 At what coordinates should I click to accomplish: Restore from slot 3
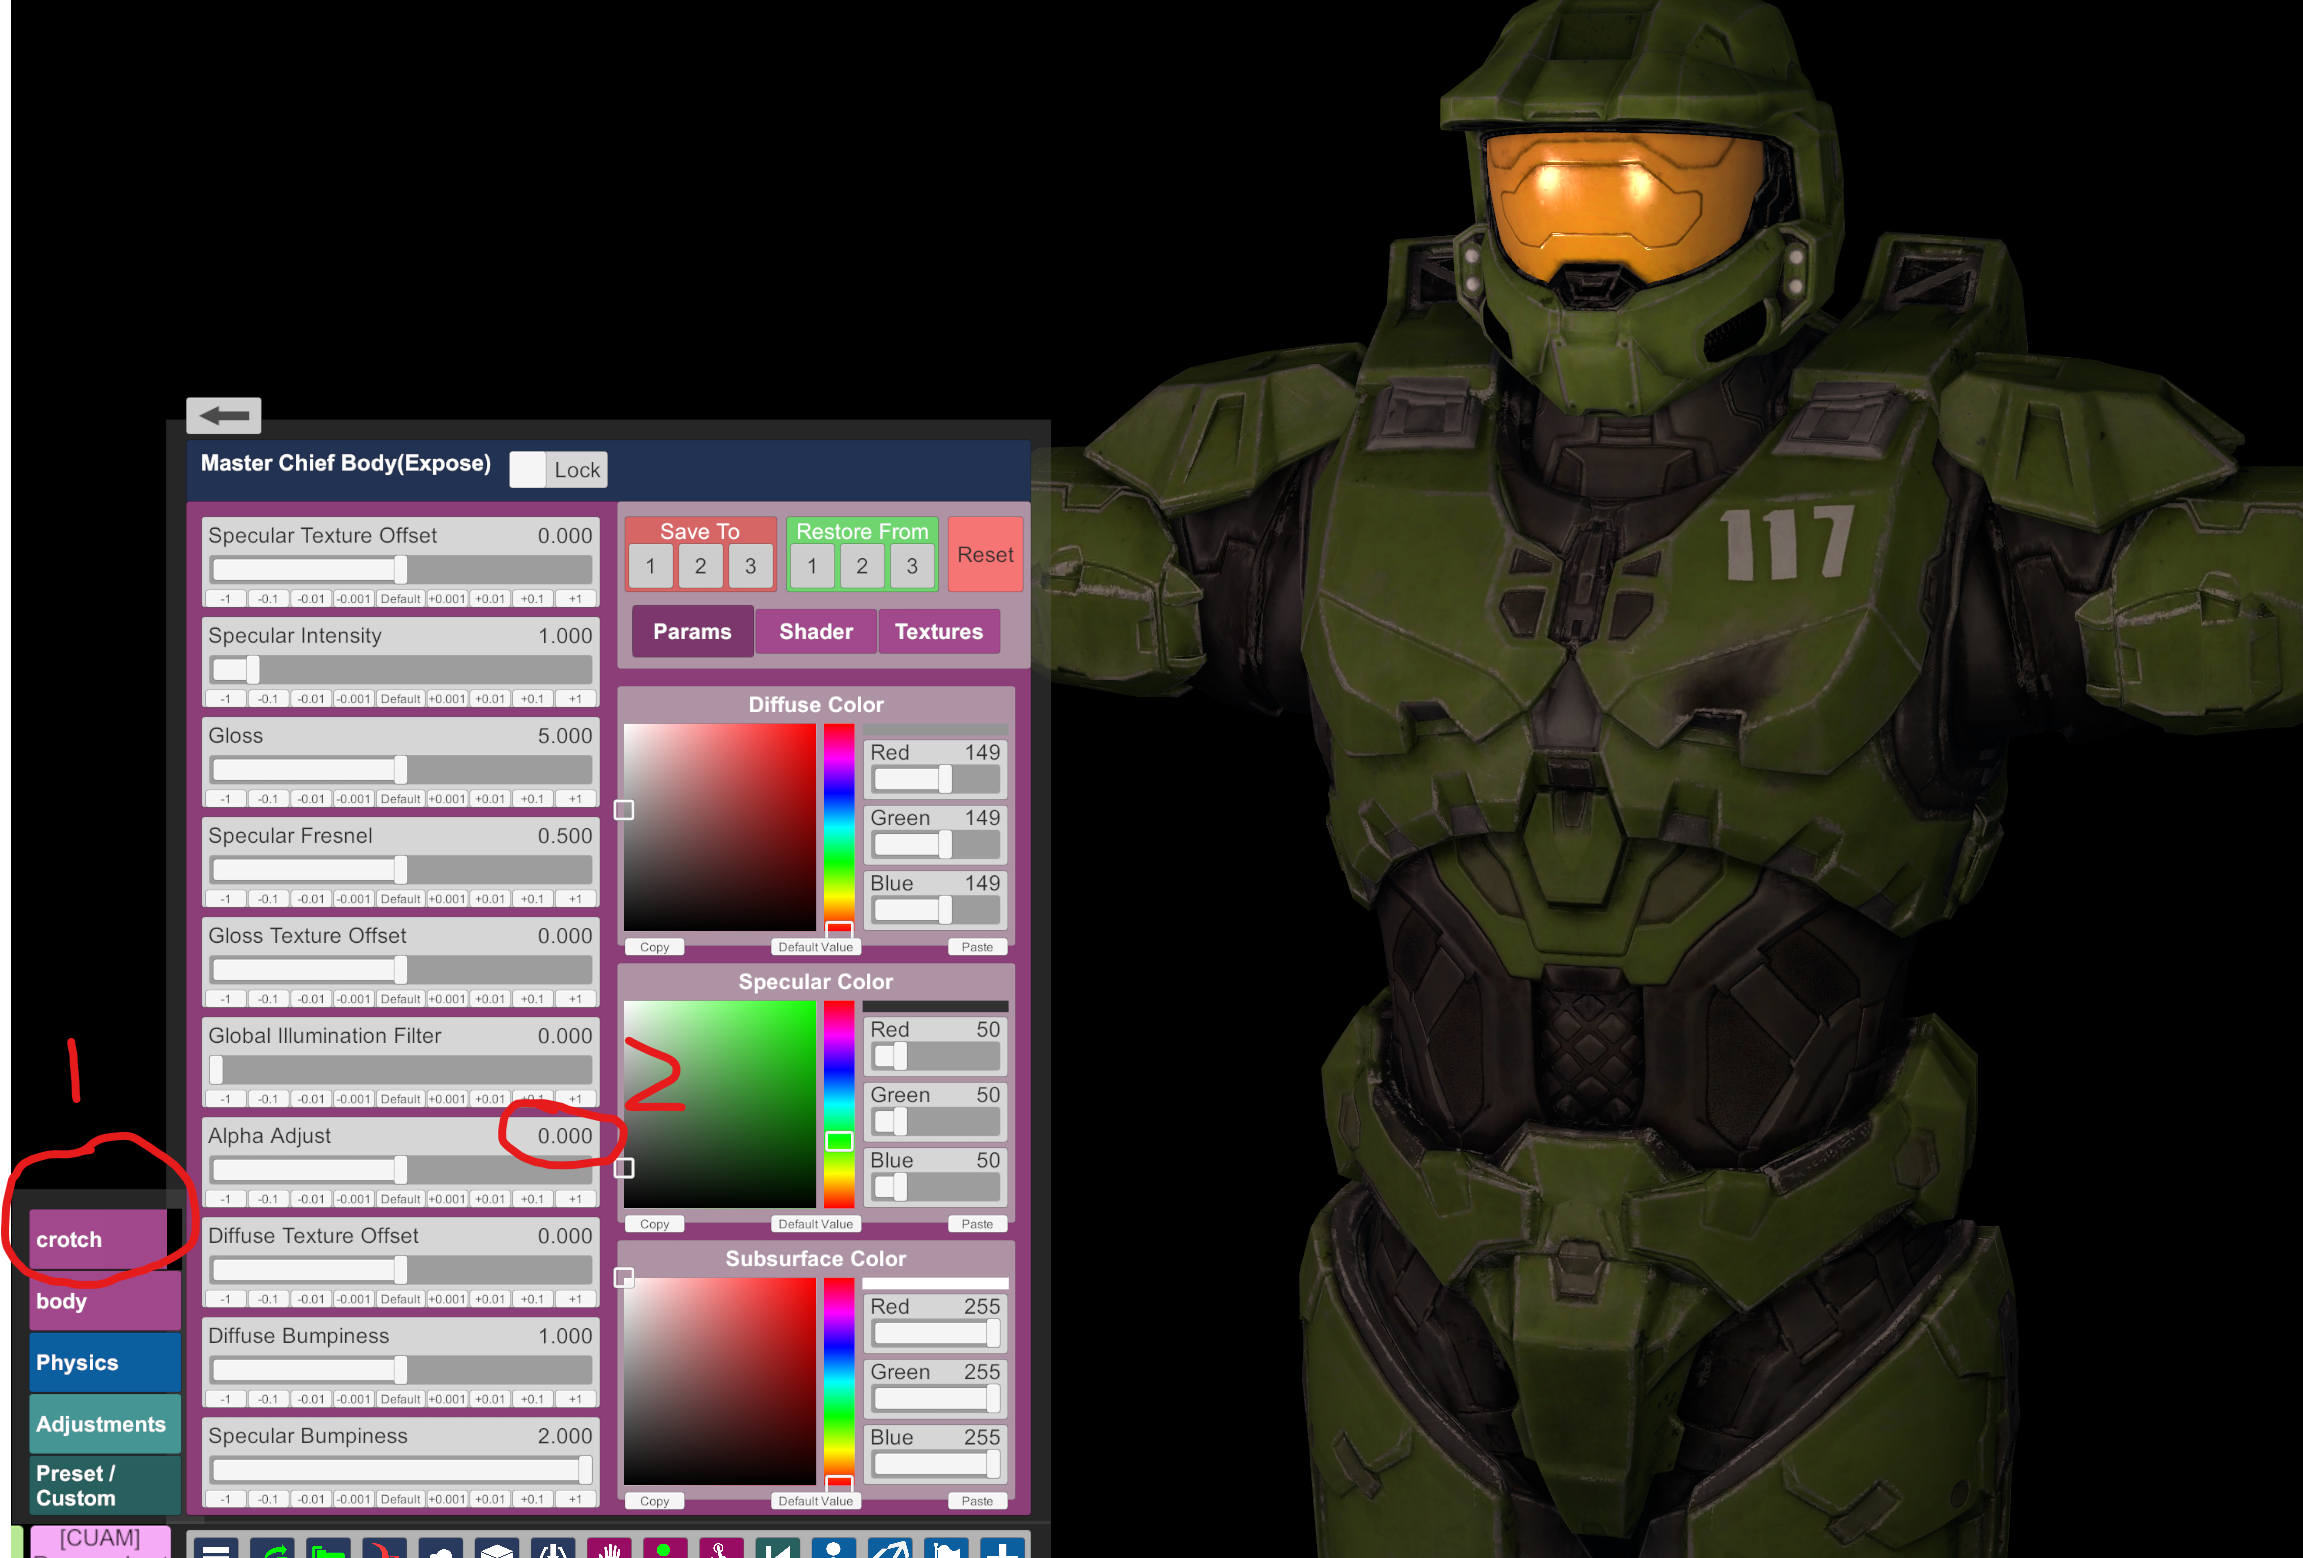912,567
